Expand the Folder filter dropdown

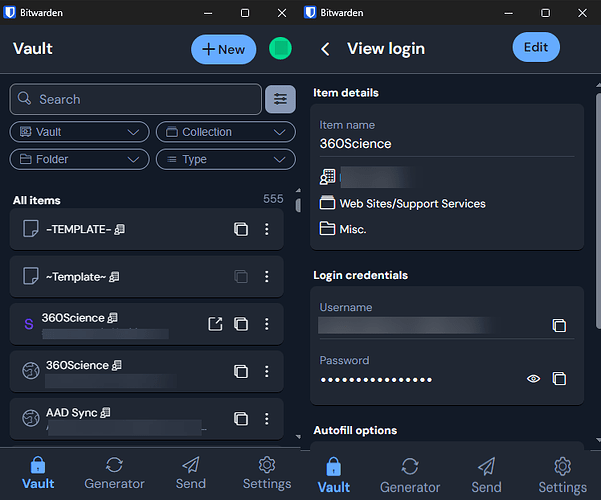click(80, 159)
